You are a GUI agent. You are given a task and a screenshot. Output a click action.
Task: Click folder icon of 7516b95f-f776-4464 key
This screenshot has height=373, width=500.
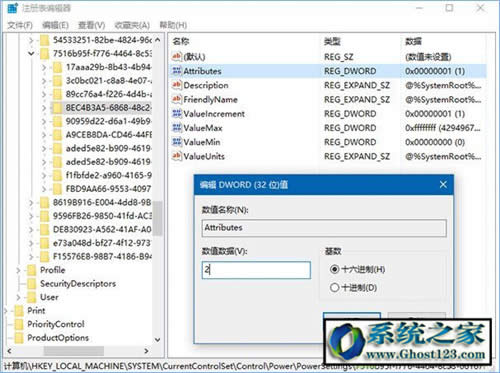point(45,54)
